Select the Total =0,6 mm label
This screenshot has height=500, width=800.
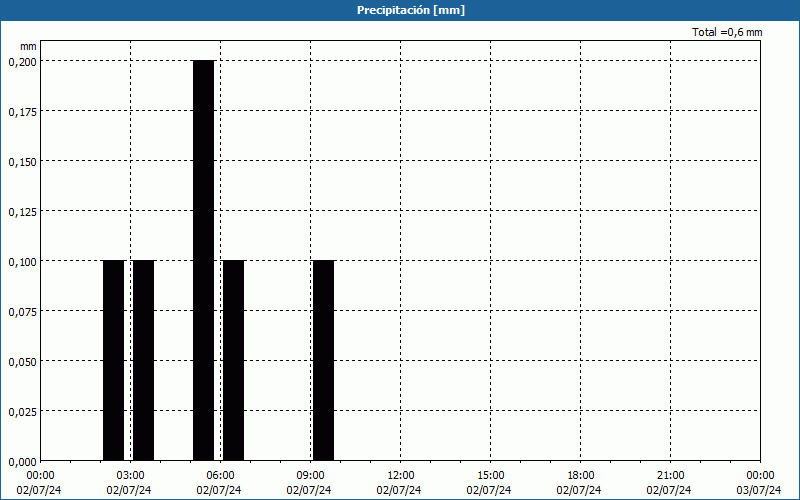point(727,32)
